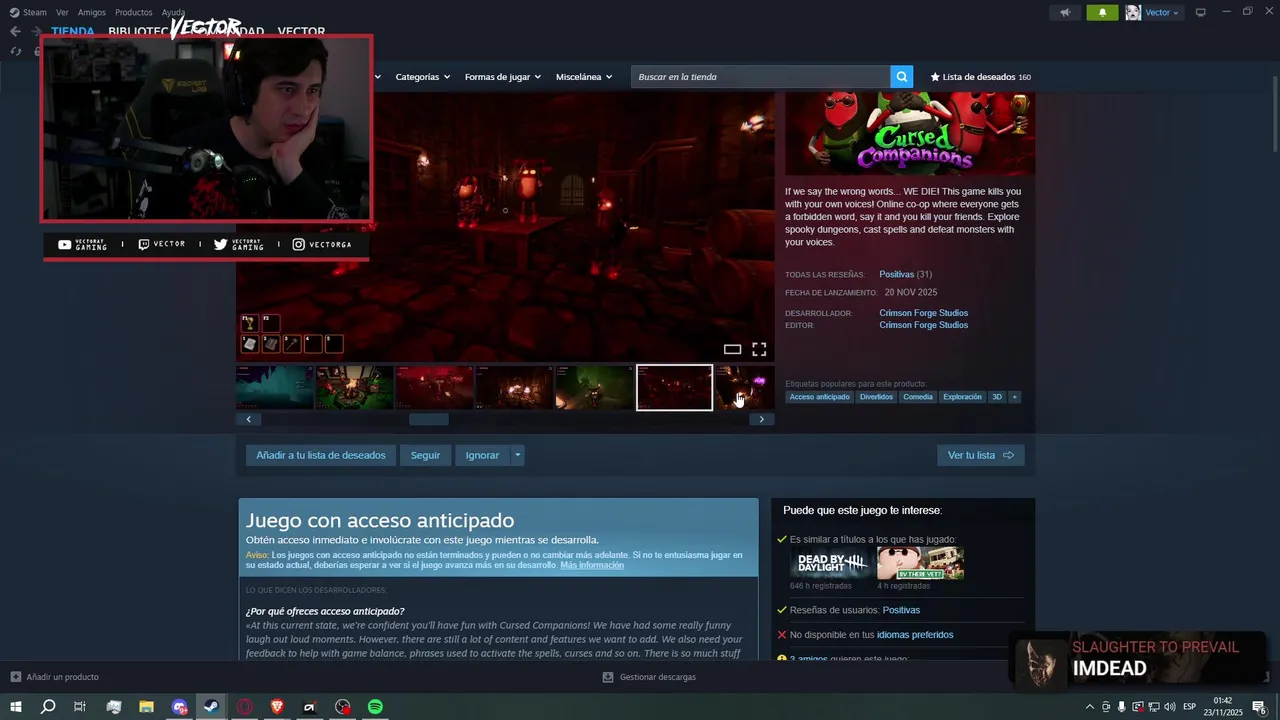Click the Vector profile avatar
The height and width of the screenshot is (720, 1280).
[1133, 13]
